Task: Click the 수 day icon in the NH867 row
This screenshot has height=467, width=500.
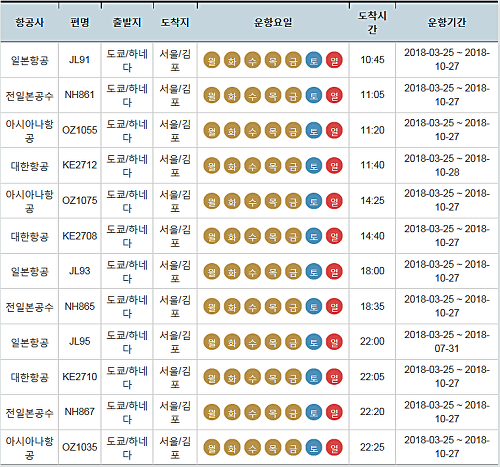Action: click(x=252, y=412)
